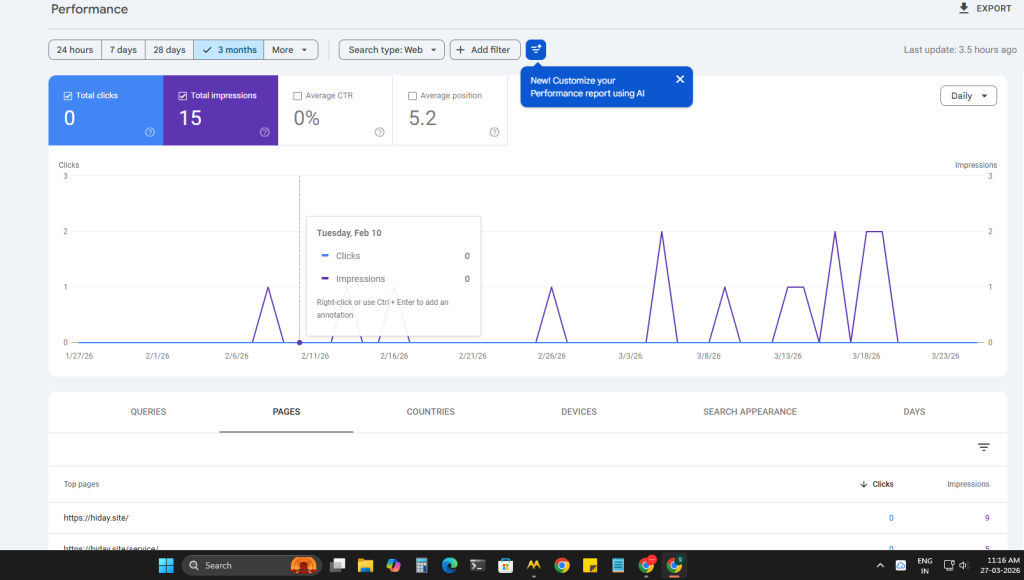This screenshot has width=1024, height=580.
Task: Open help icon on Total clicks card
Action: (150, 132)
